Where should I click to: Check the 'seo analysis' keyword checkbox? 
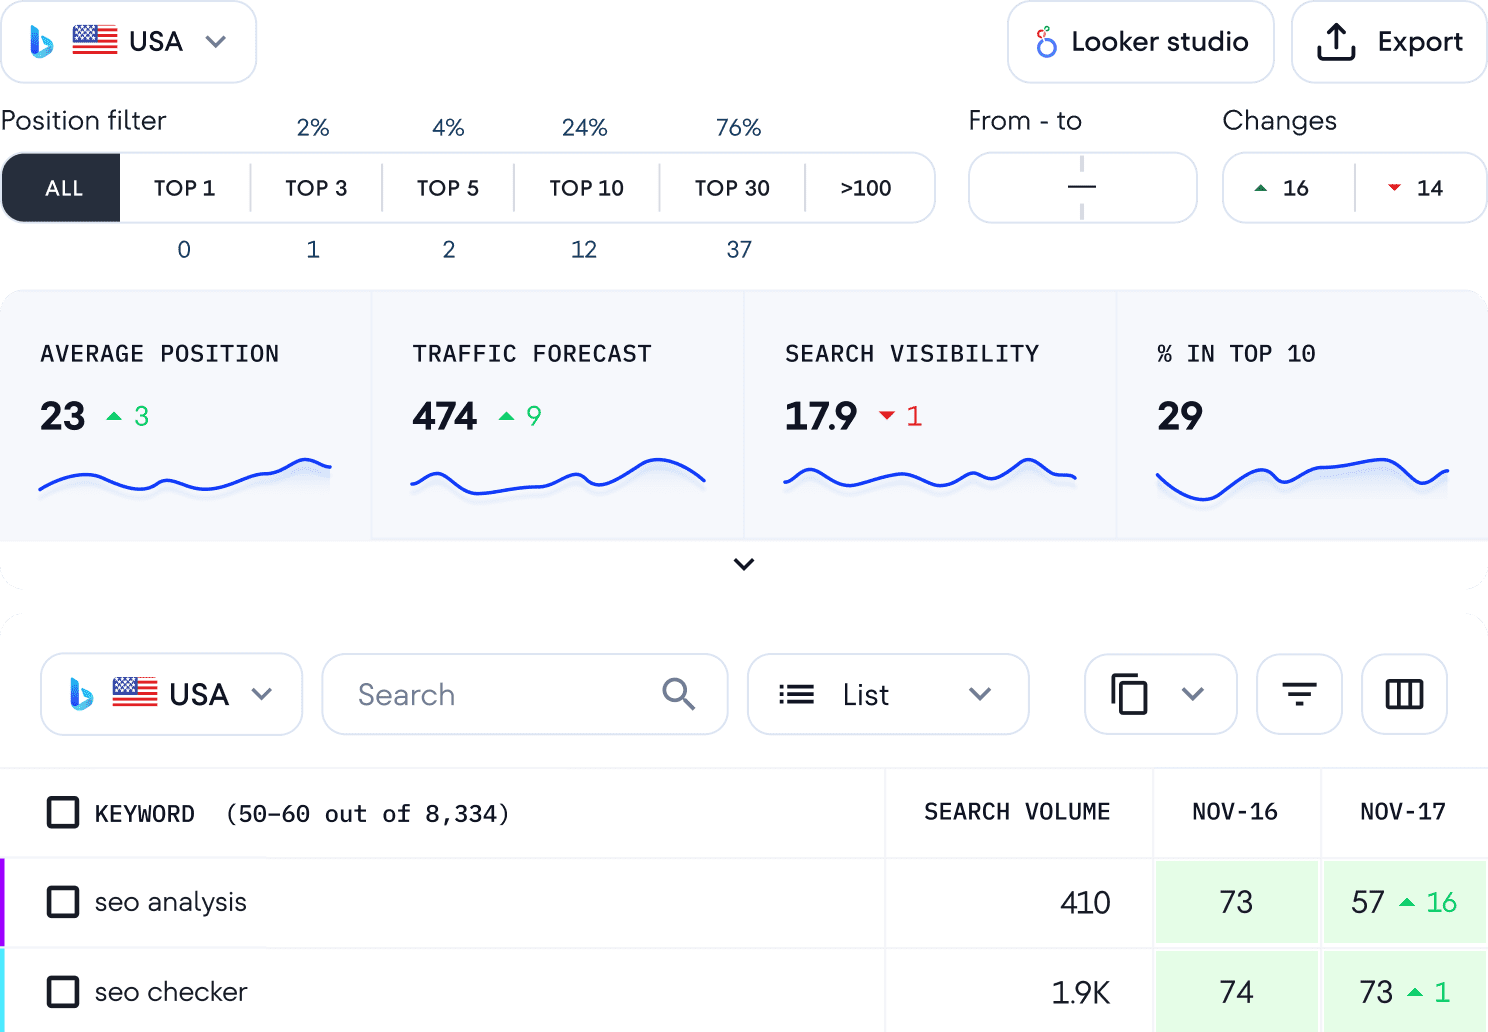(63, 902)
